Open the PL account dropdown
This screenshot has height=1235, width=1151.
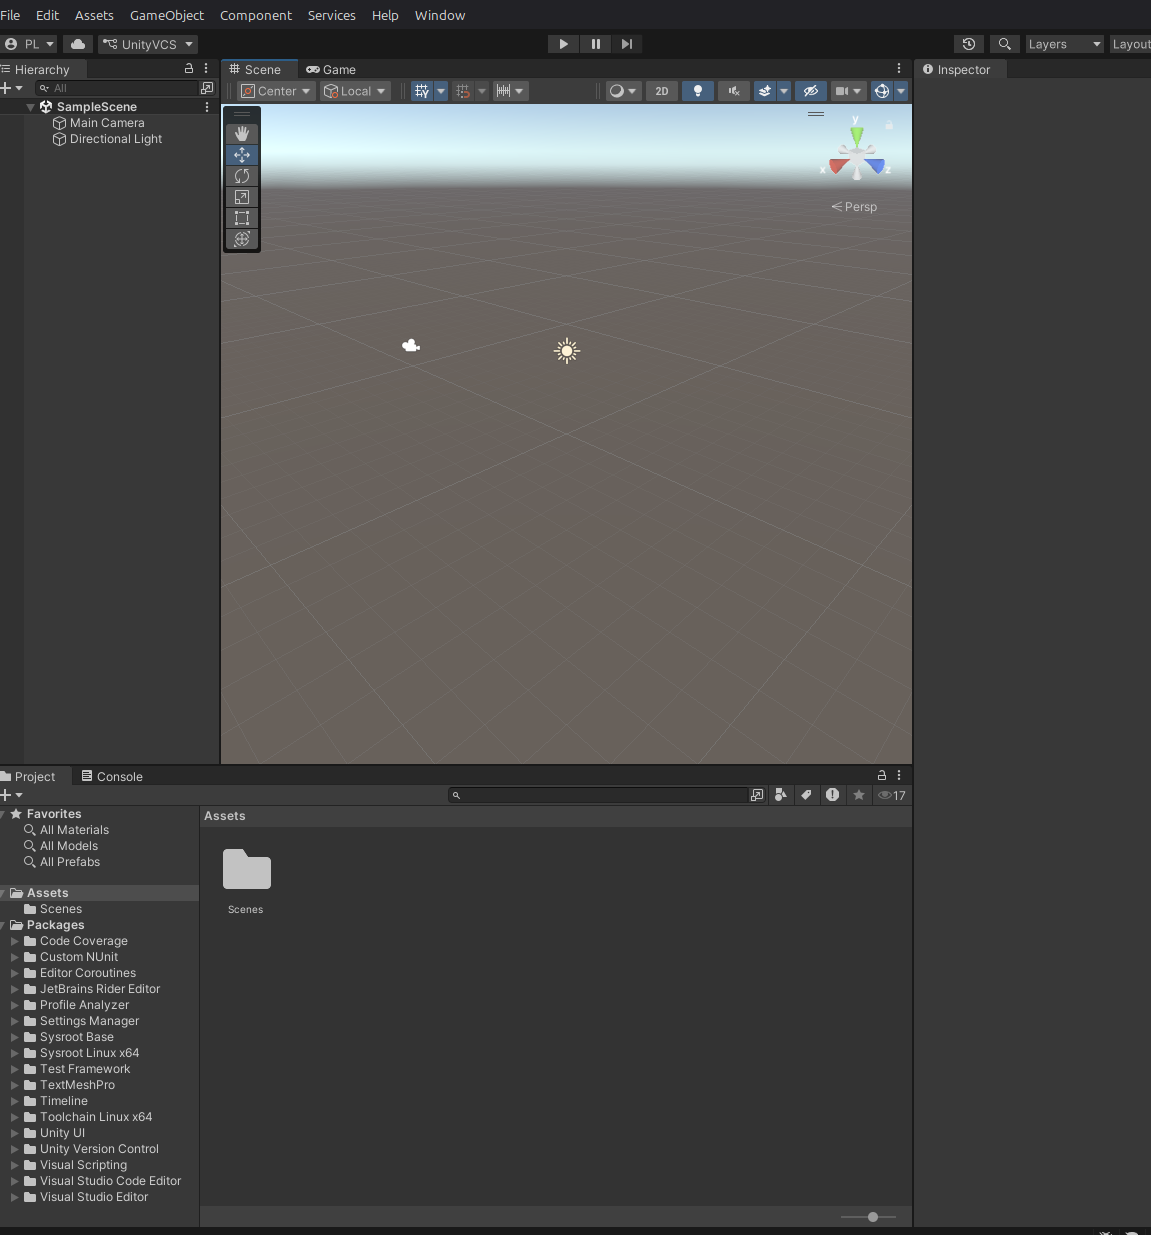click(29, 44)
